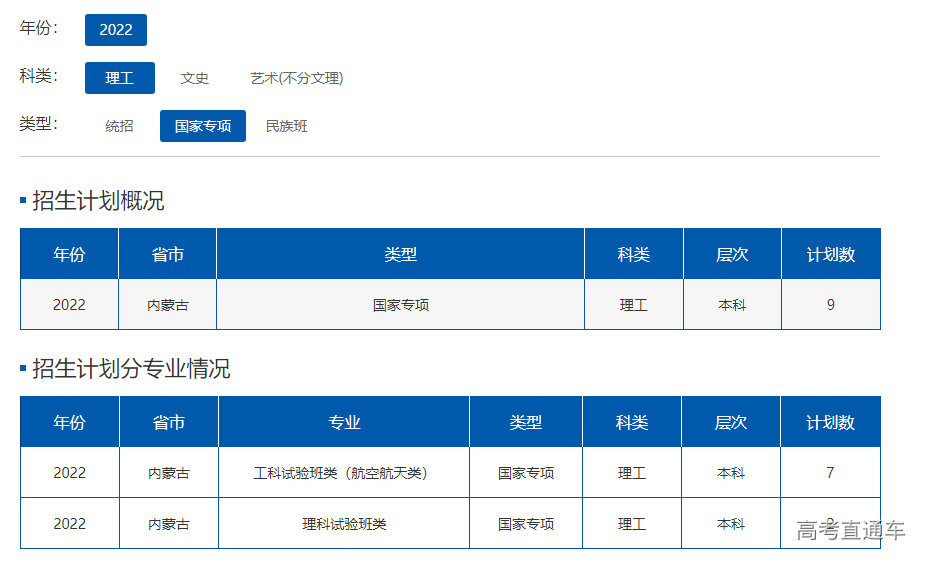934x570 pixels.
Task: Select the 理科试验班类 major cell
Action: [x=344, y=524]
